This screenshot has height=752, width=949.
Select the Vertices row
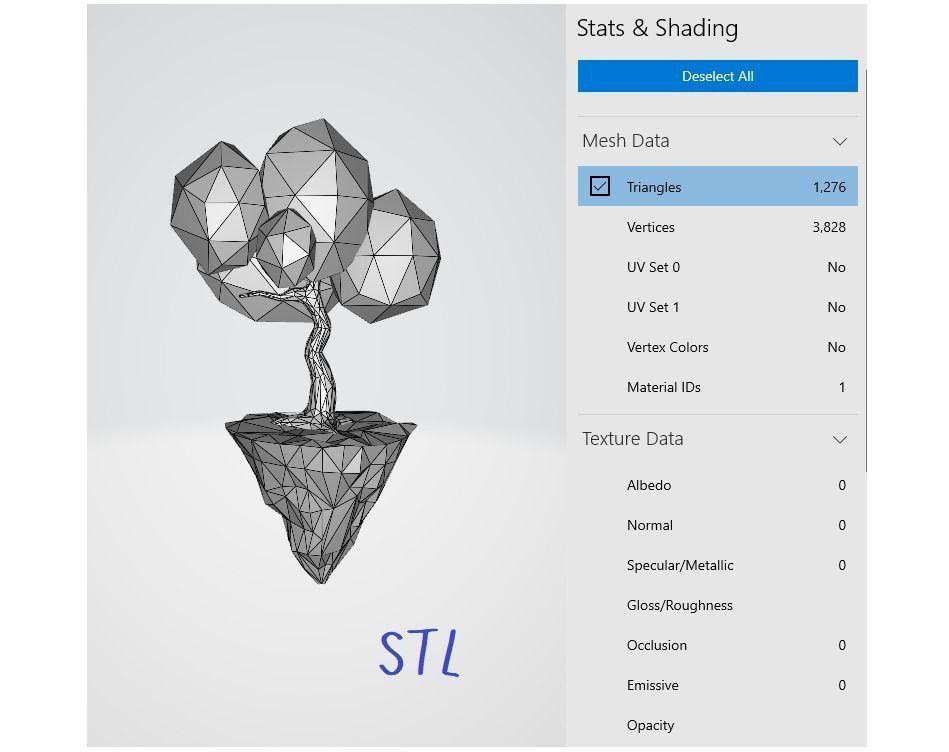click(717, 227)
